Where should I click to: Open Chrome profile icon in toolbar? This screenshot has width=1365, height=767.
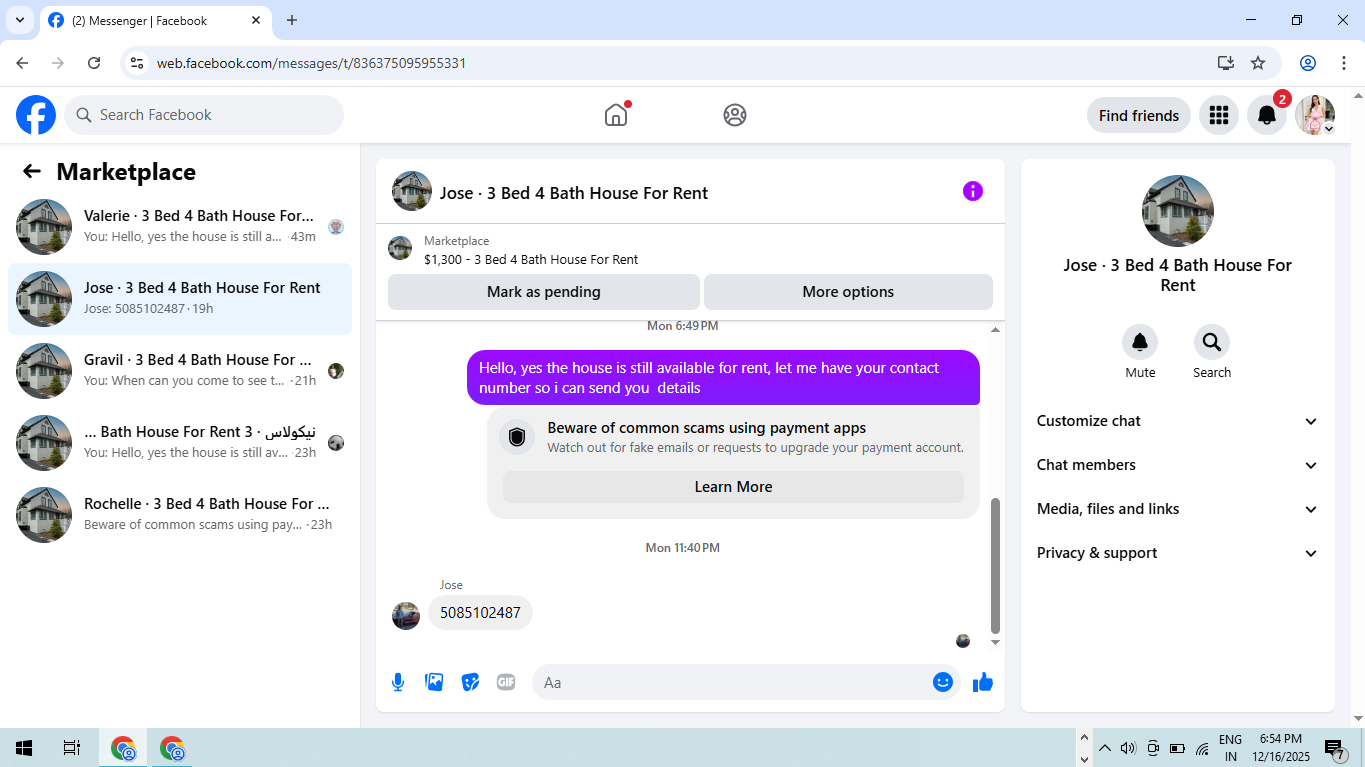pos(1308,63)
